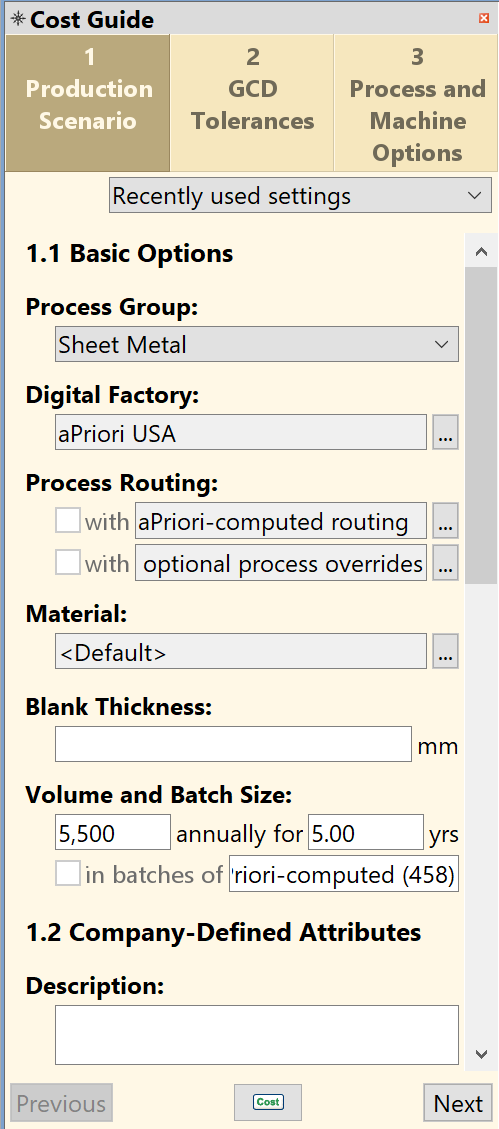Image resolution: width=499 pixels, height=1129 pixels.
Task: Enable aPriori-computed routing checkbox
Action: click(68, 521)
